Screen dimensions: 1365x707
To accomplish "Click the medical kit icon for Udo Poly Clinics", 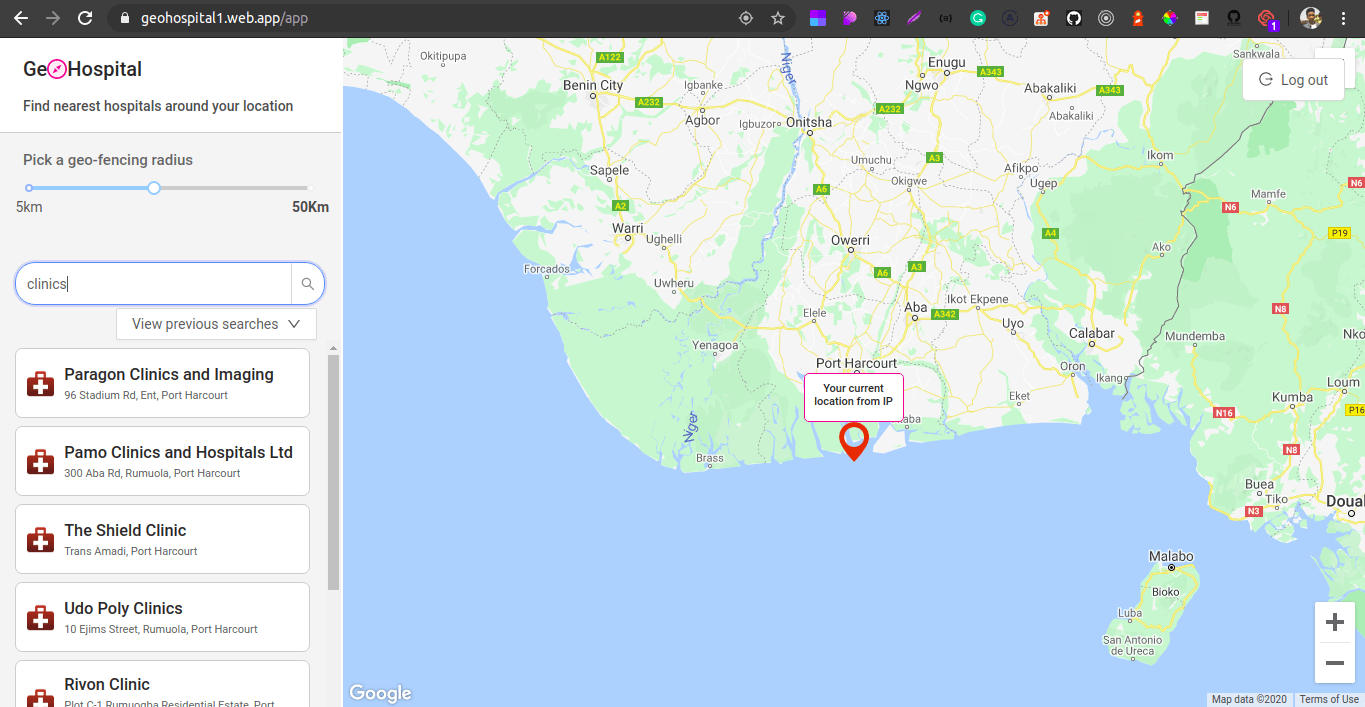I will 41,618.
